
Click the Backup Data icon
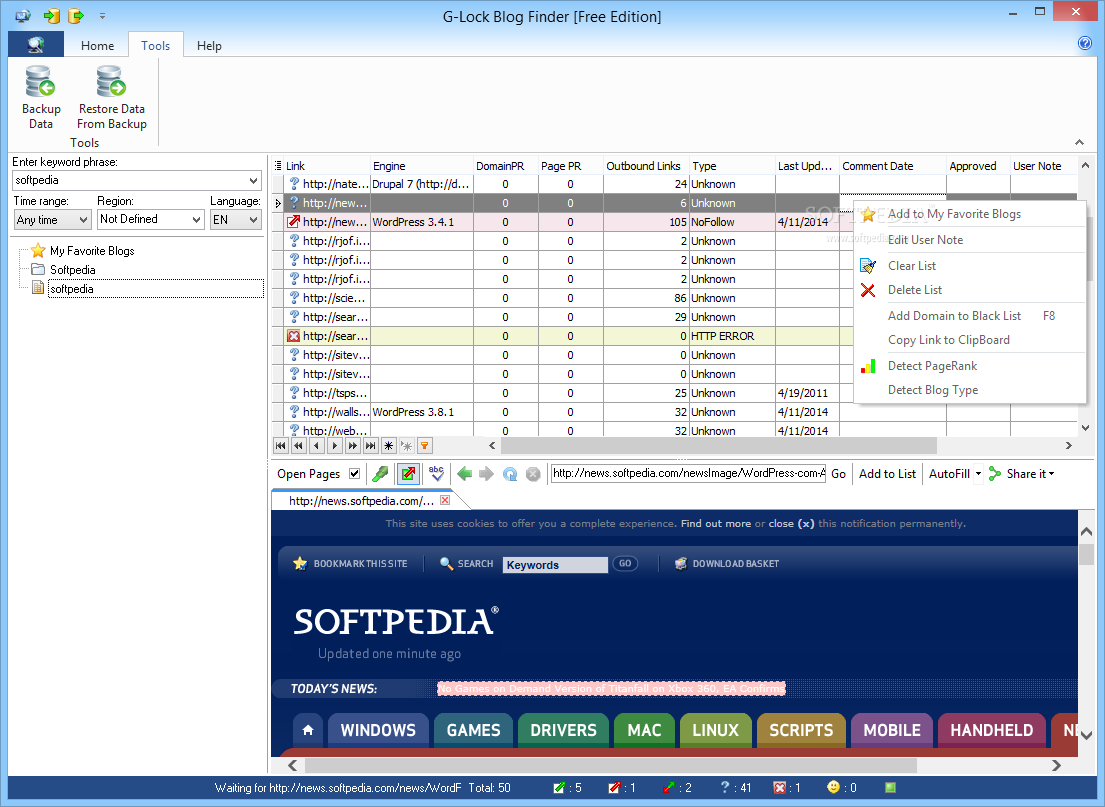tap(41, 97)
